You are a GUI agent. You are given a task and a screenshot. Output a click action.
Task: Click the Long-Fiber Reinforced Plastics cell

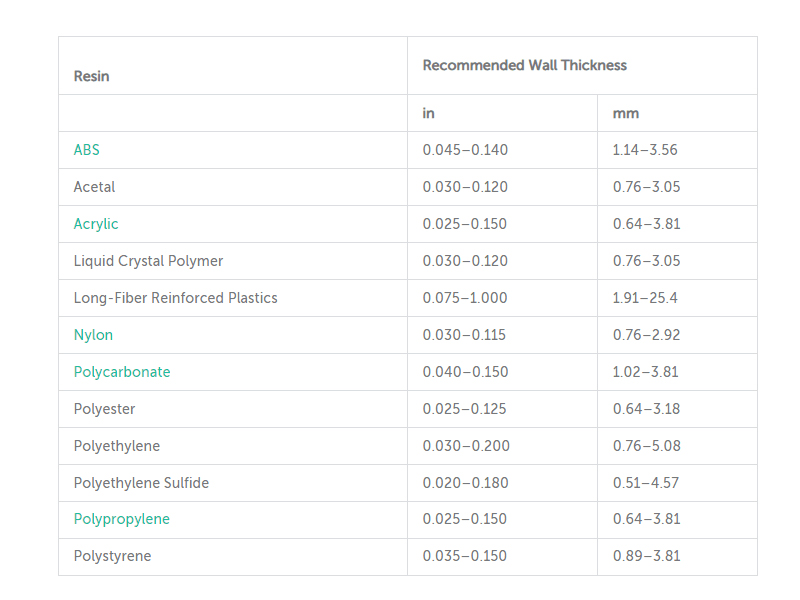click(176, 298)
